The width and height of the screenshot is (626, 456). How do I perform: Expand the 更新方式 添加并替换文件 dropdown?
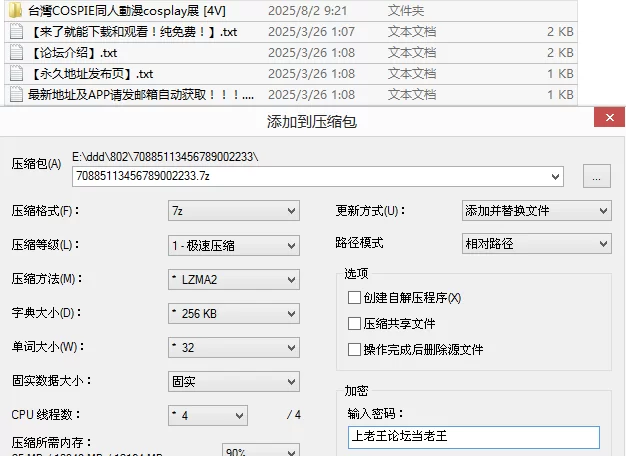537,211
